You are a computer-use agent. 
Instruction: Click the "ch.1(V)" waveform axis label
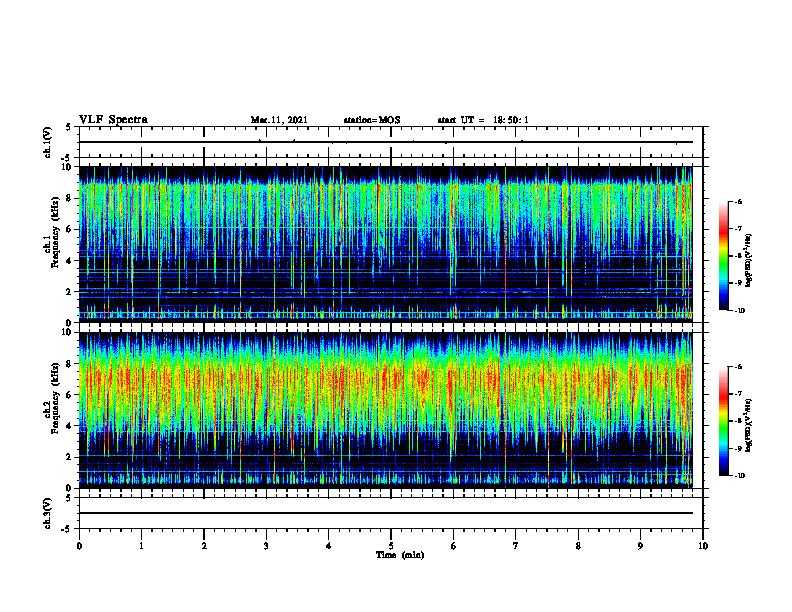(47, 142)
